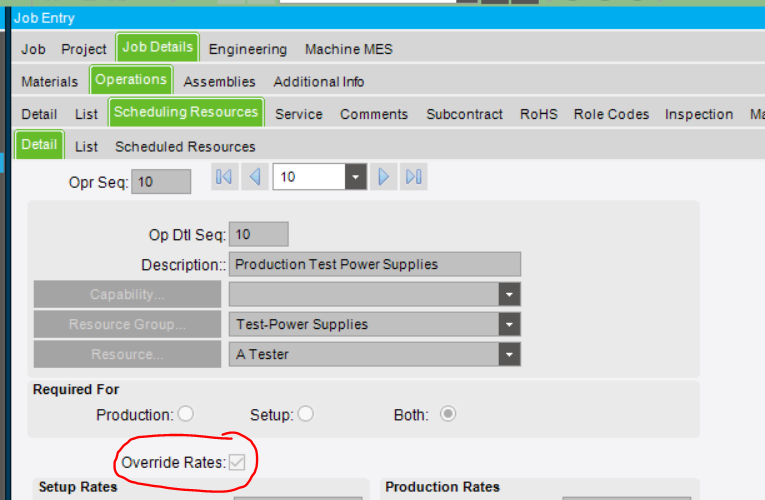765x500 pixels.
Task: Select the Production radio button
Action: click(185, 414)
